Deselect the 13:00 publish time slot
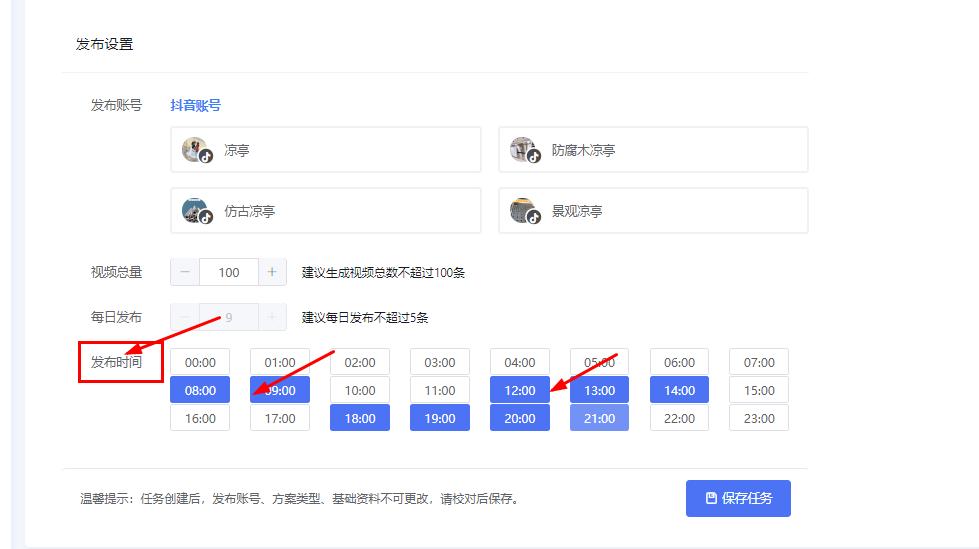Screen dimensions: 979x549 (x=599, y=390)
